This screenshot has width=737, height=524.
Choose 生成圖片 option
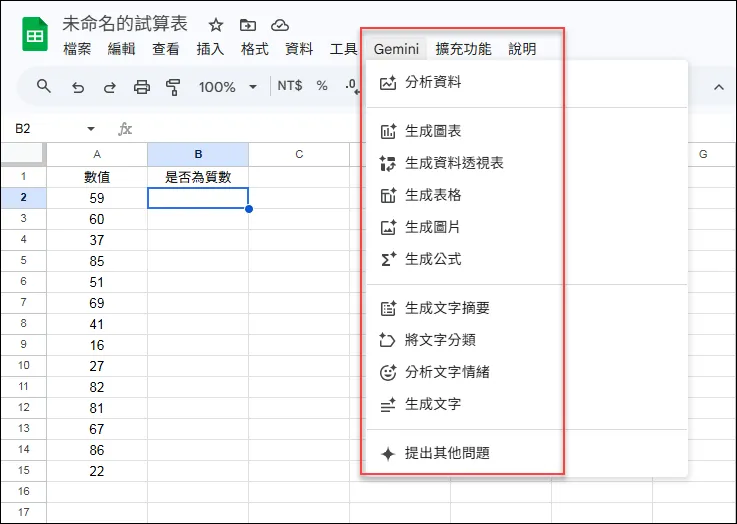[526, 227]
